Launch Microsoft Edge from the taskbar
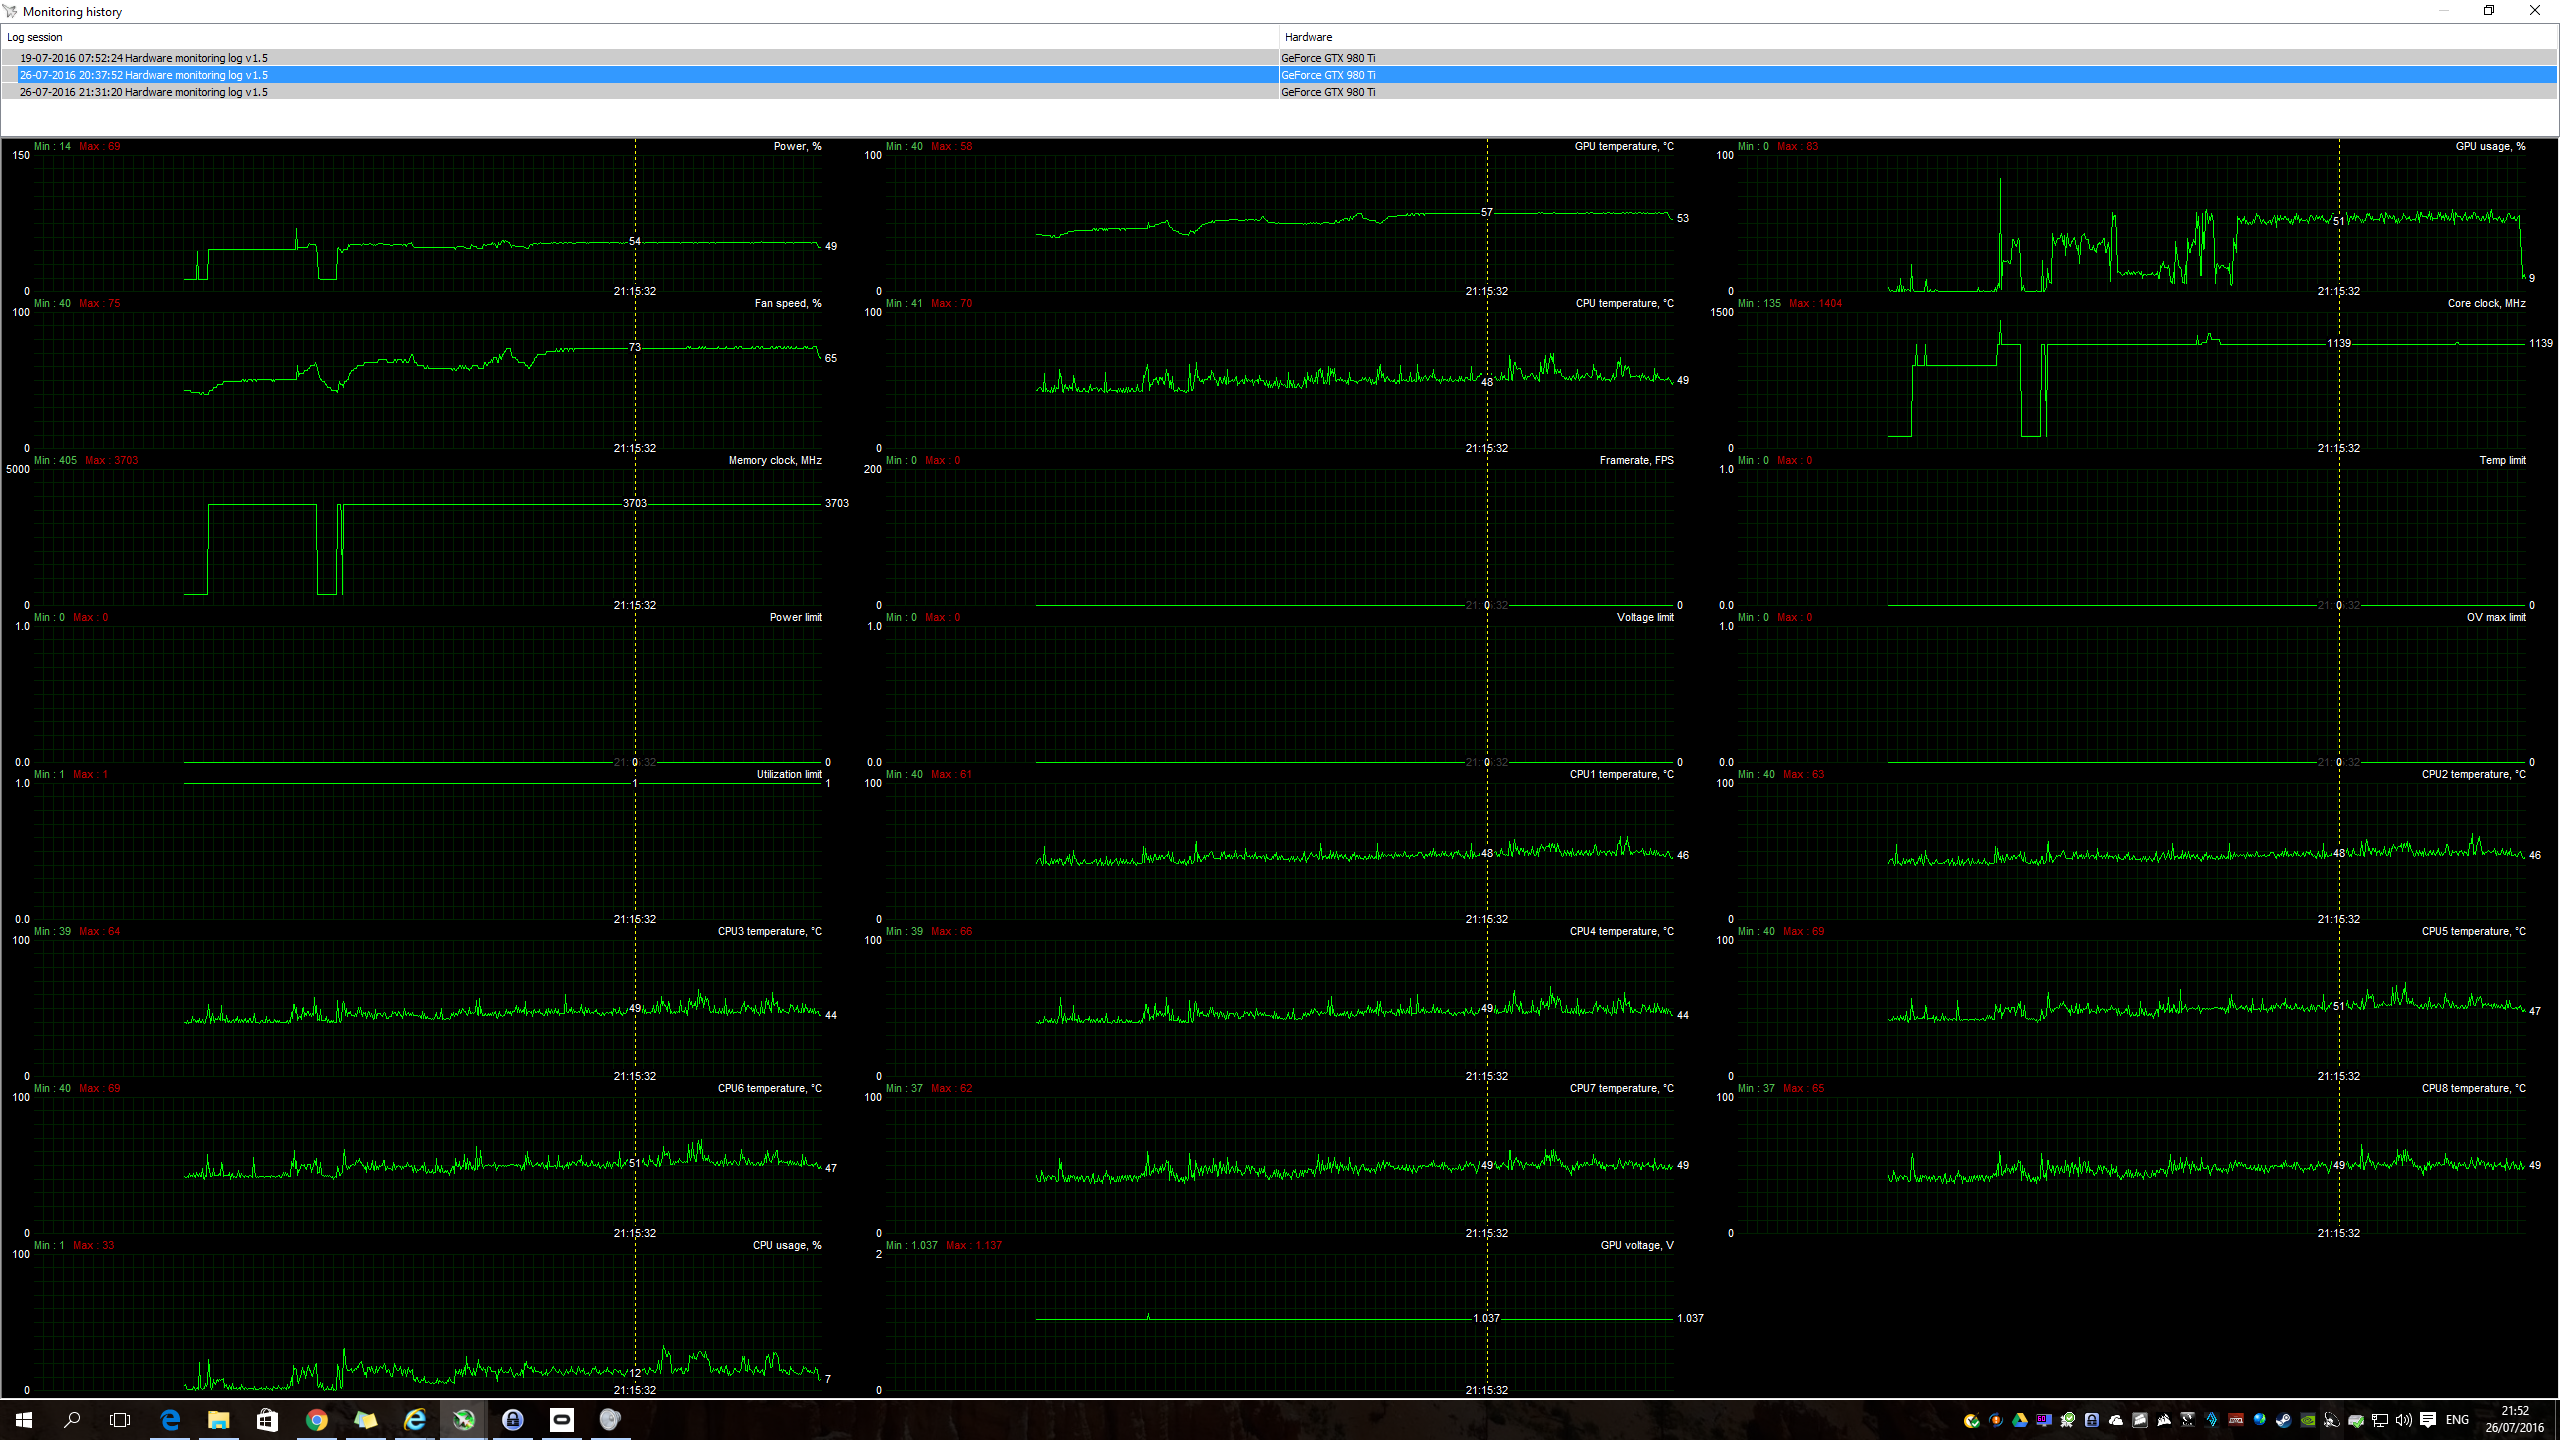This screenshot has height=1440, width=2560. click(170, 1420)
